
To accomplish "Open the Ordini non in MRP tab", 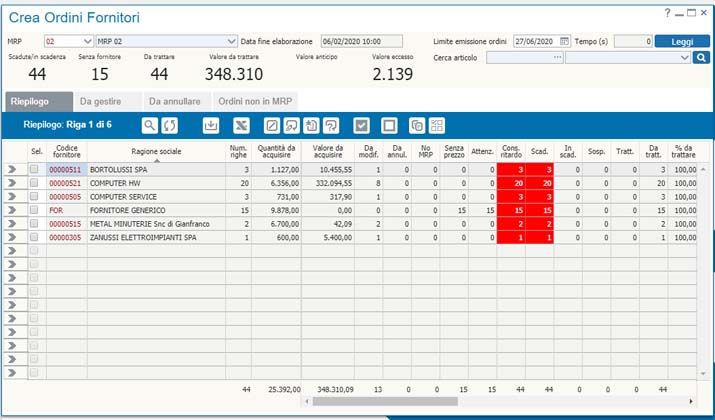I will (256, 101).
